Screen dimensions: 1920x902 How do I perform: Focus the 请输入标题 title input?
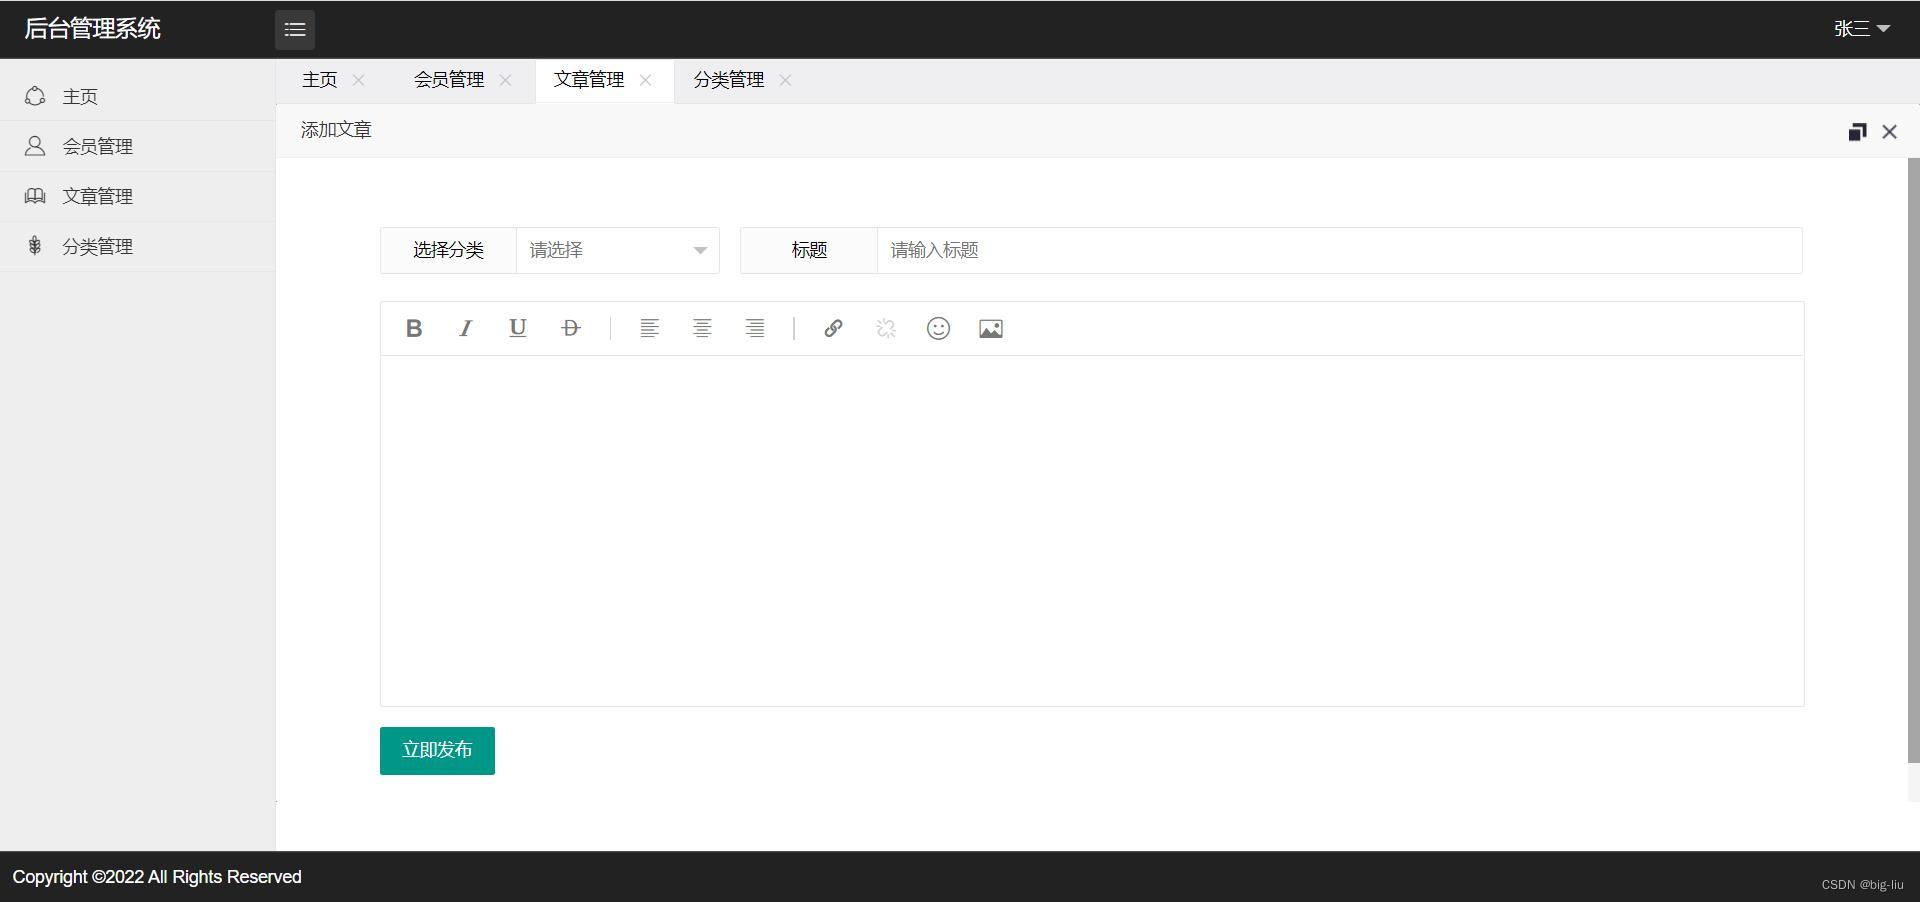point(1339,250)
